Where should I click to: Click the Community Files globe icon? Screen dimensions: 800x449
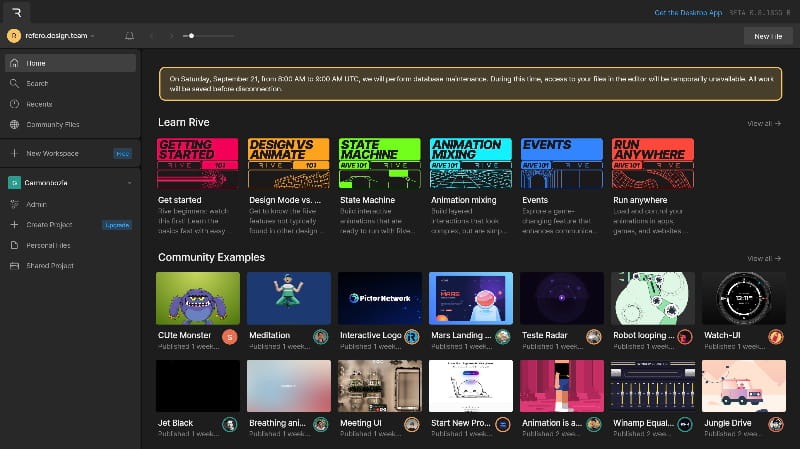(15, 125)
